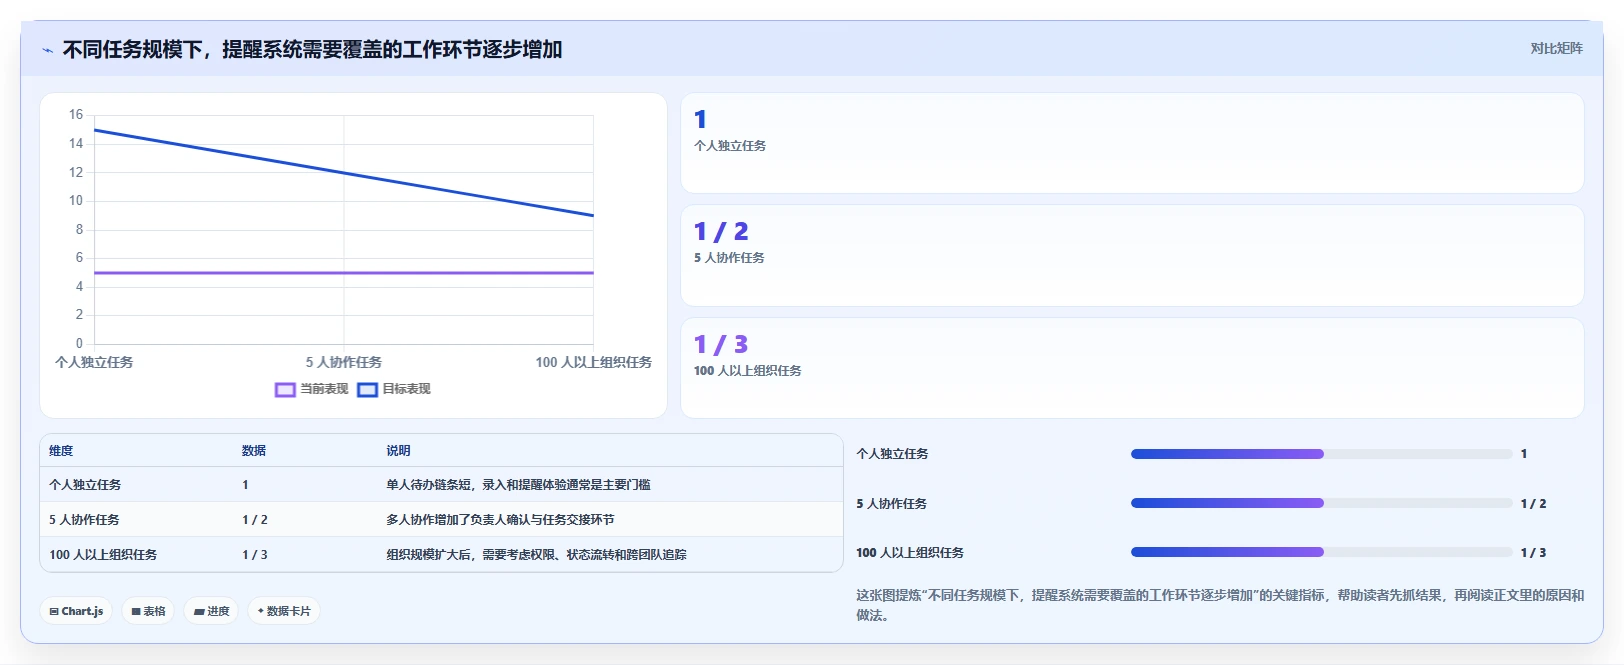Click 5 人协作任务 caption in the middle card
Screen dimensions: 1624x665
click(x=729, y=258)
